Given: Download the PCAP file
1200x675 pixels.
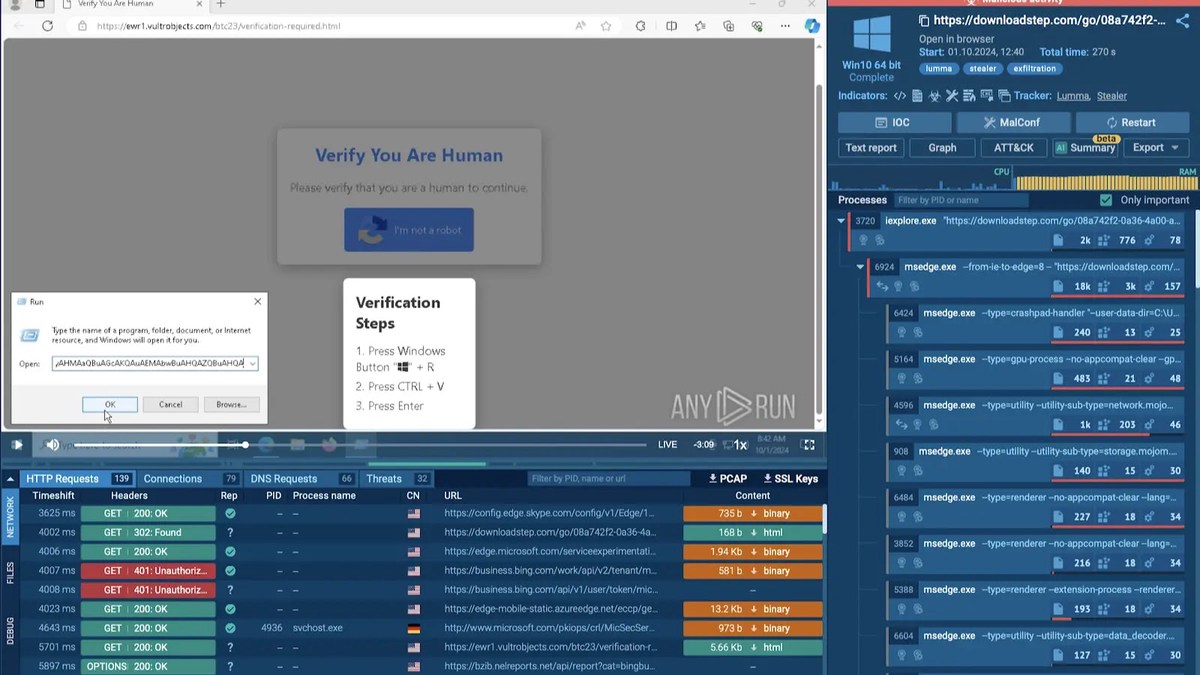Looking at the screenshot, I should (x=727, y=479).
